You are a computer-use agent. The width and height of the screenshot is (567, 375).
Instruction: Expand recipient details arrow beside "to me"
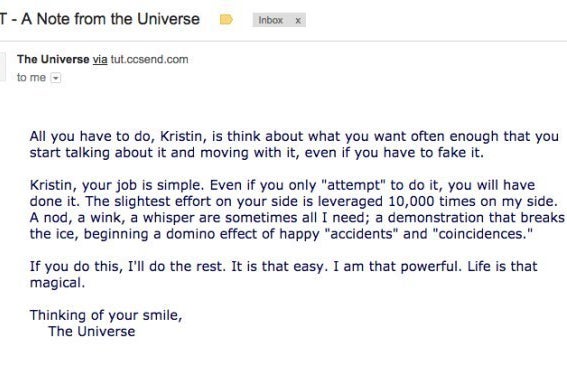55,78
